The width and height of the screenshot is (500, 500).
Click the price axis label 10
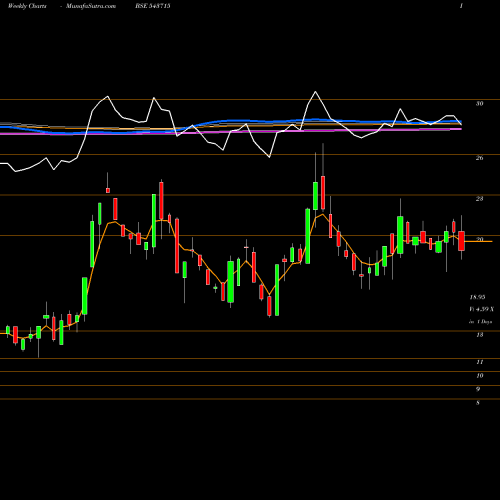point(480,376)
